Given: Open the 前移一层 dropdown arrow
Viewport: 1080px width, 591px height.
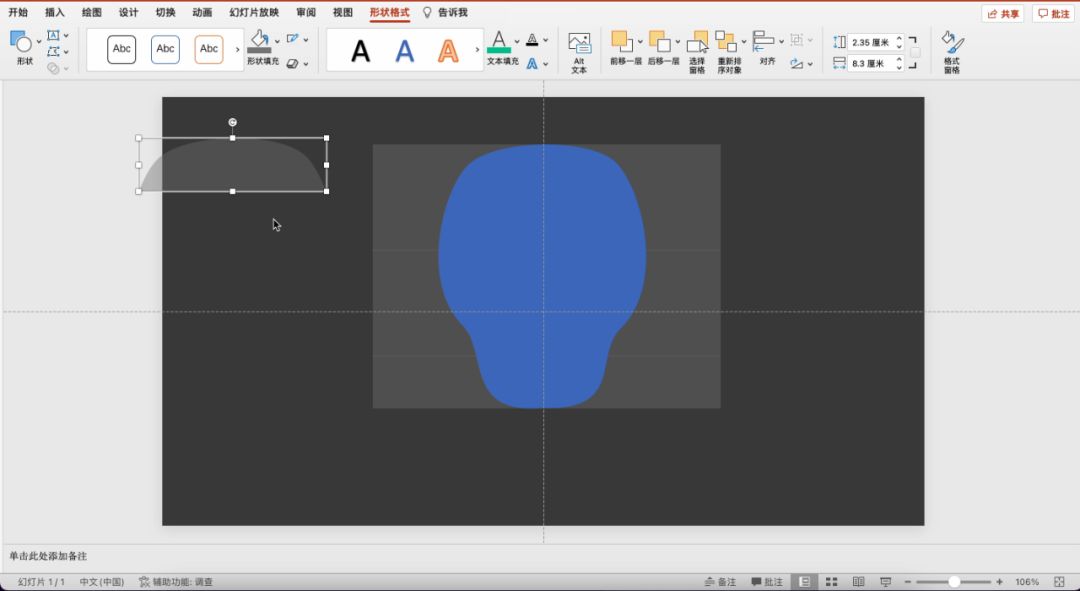Looking at the screenshot, I should pyautogui.click(x=640, y=42).
